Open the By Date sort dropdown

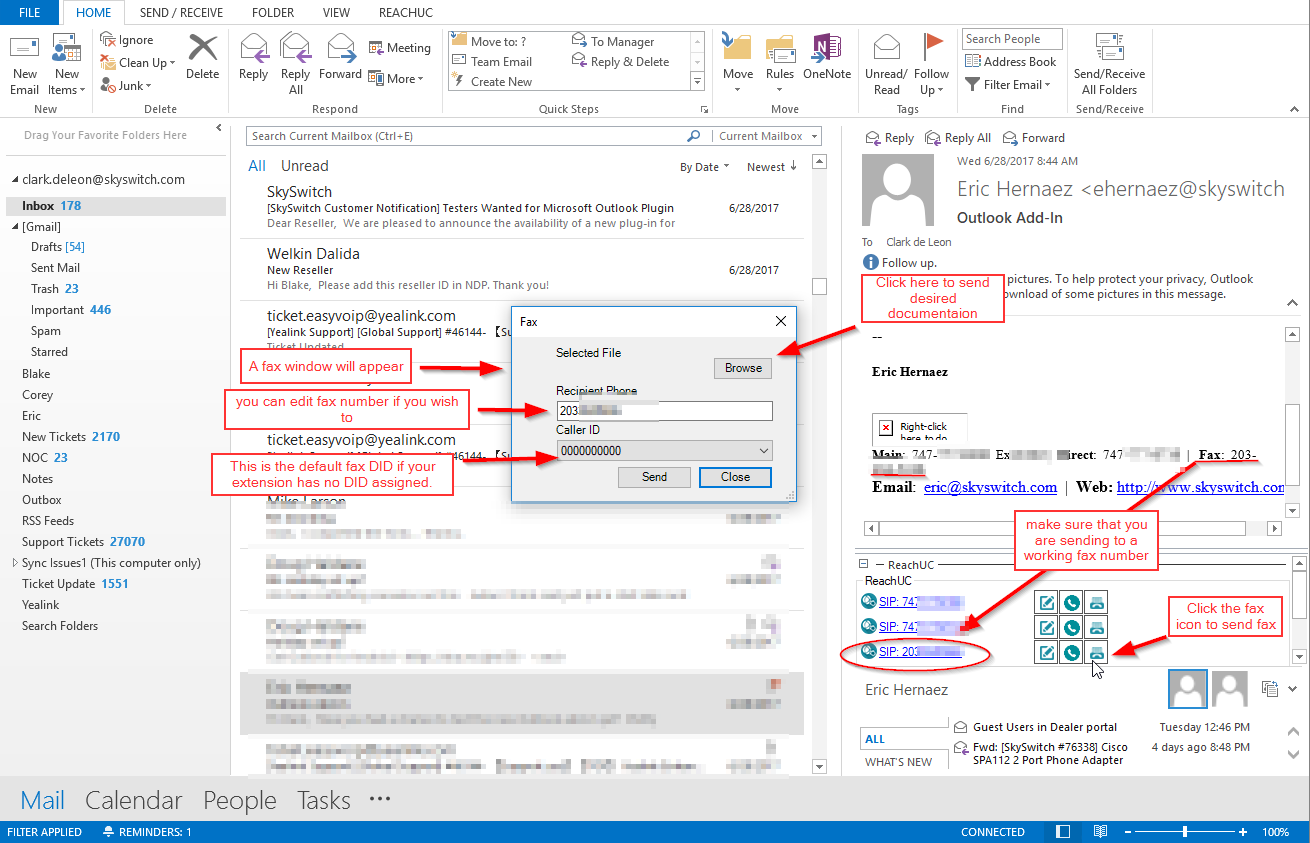(705, 167)
